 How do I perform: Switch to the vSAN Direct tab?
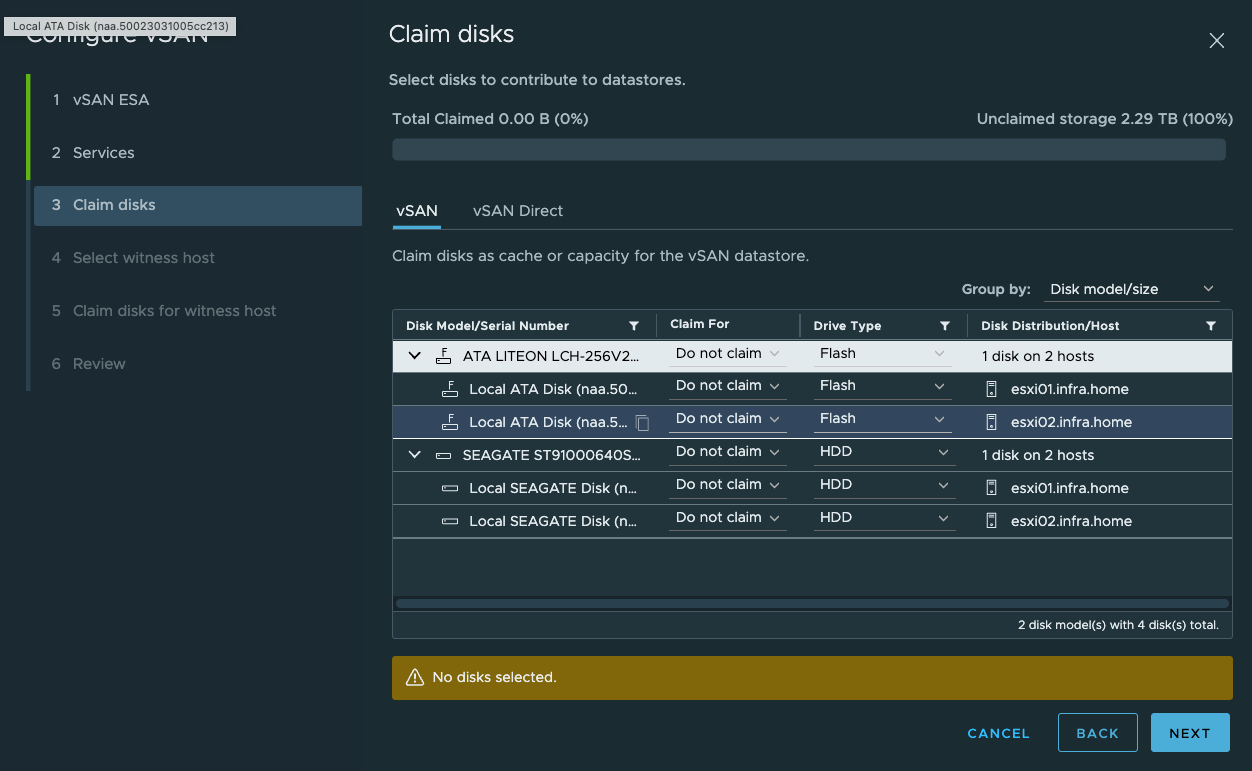(517, 211)
